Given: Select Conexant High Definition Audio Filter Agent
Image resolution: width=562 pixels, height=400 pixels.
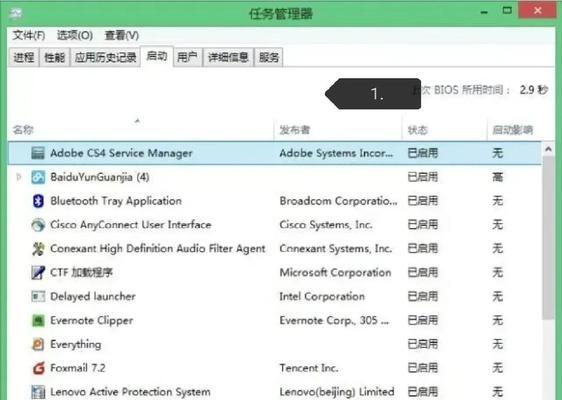Looking at the screenshot, I should click(x=158, y=249).
